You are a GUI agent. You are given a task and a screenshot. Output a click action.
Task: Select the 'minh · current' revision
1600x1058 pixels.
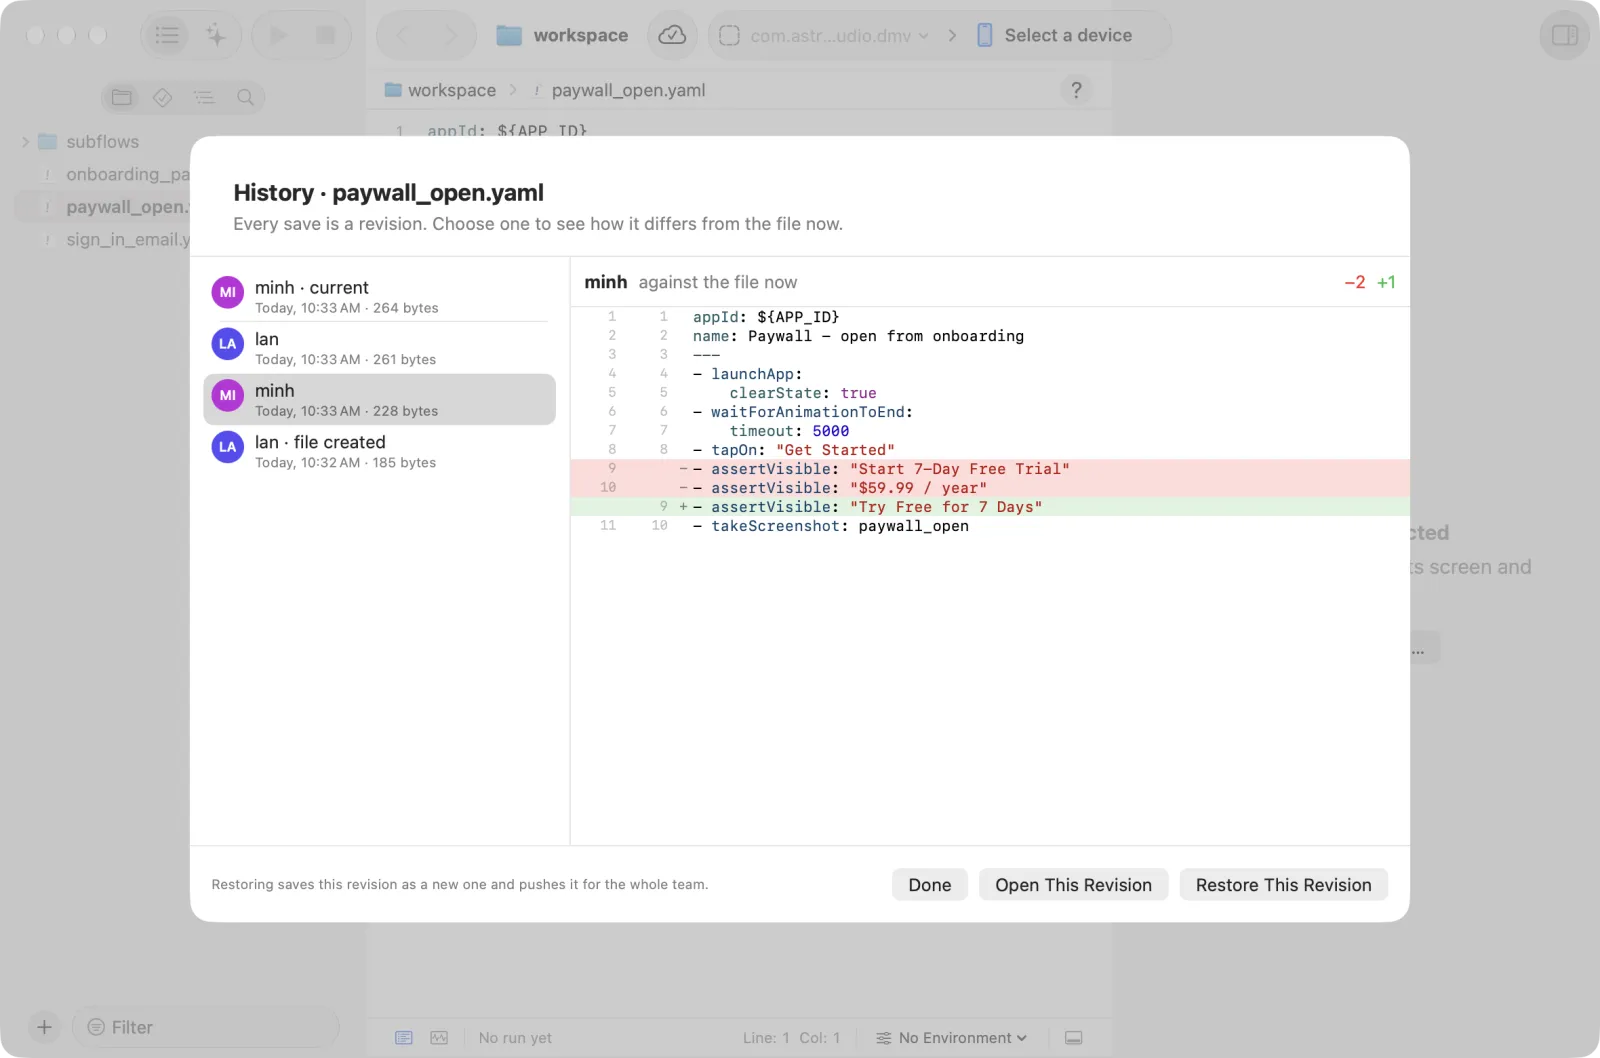point(379,296)
